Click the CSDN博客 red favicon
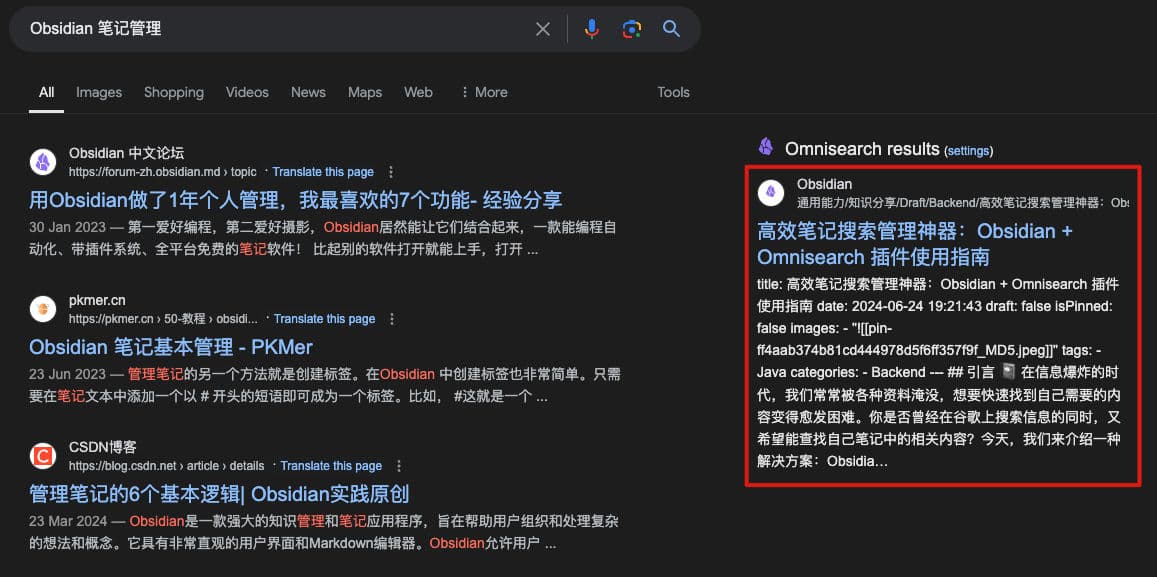 click(43, 456)
